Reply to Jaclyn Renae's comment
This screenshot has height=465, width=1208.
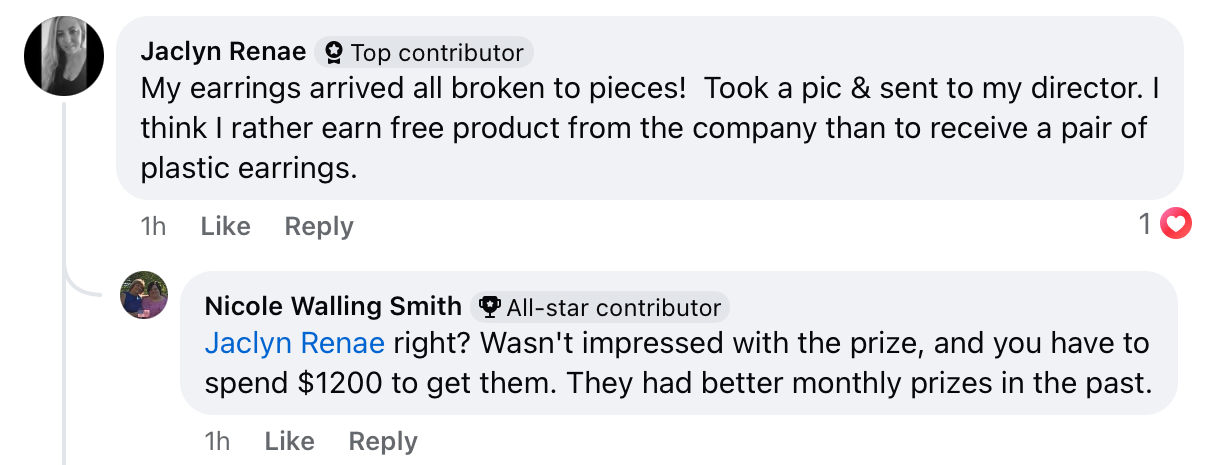[x=319, y=227]
